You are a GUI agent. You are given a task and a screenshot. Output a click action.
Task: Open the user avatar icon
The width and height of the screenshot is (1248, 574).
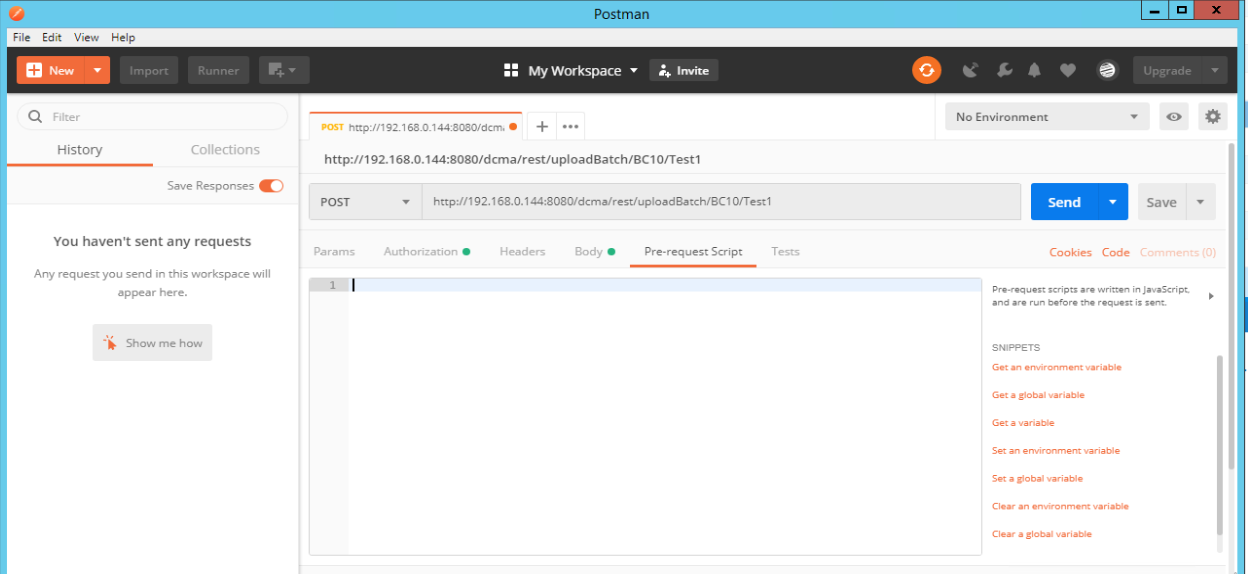point(1106,70)
